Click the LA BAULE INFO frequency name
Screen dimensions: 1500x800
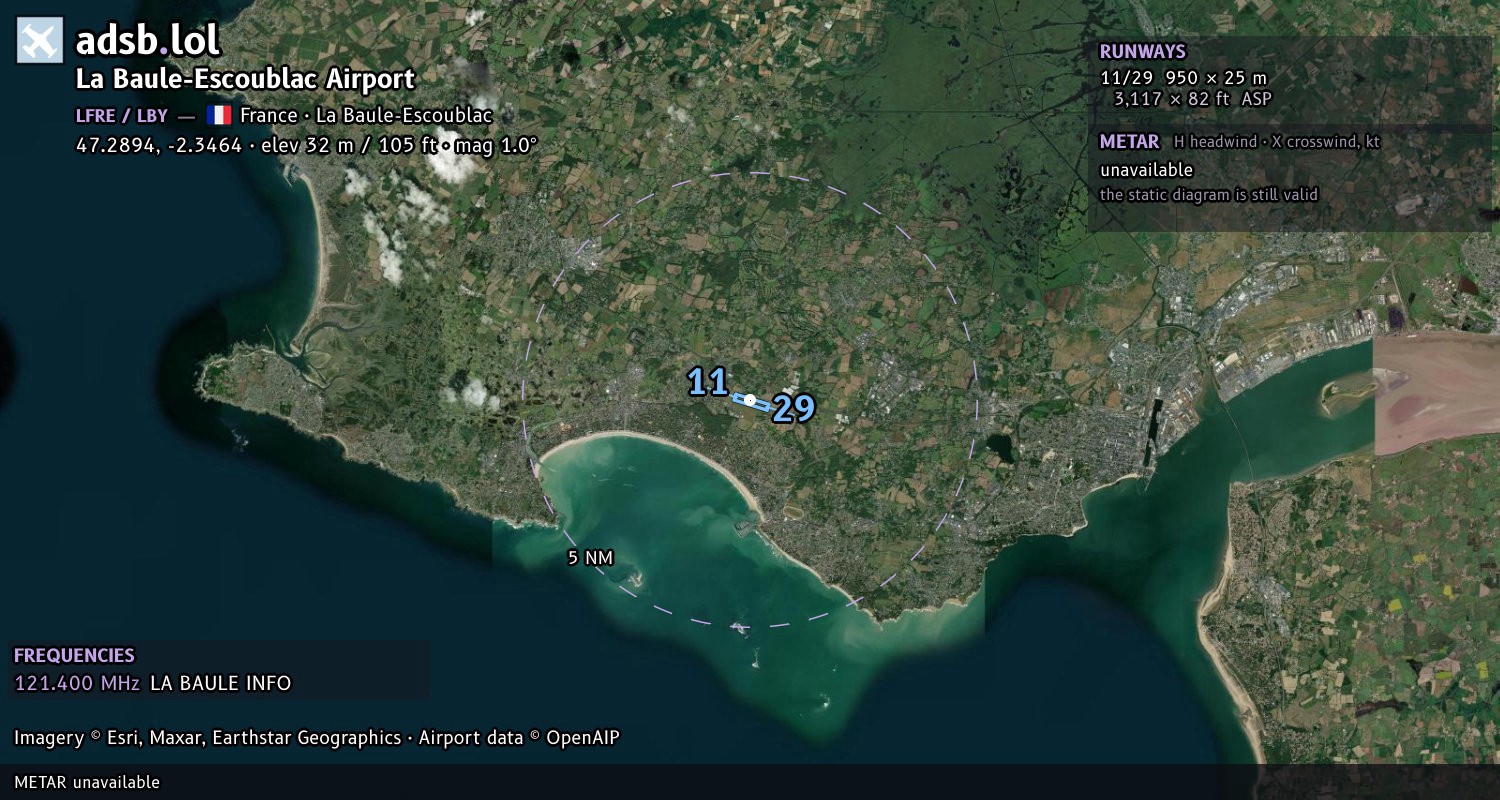pyautogui.click(x=221, y=684)
